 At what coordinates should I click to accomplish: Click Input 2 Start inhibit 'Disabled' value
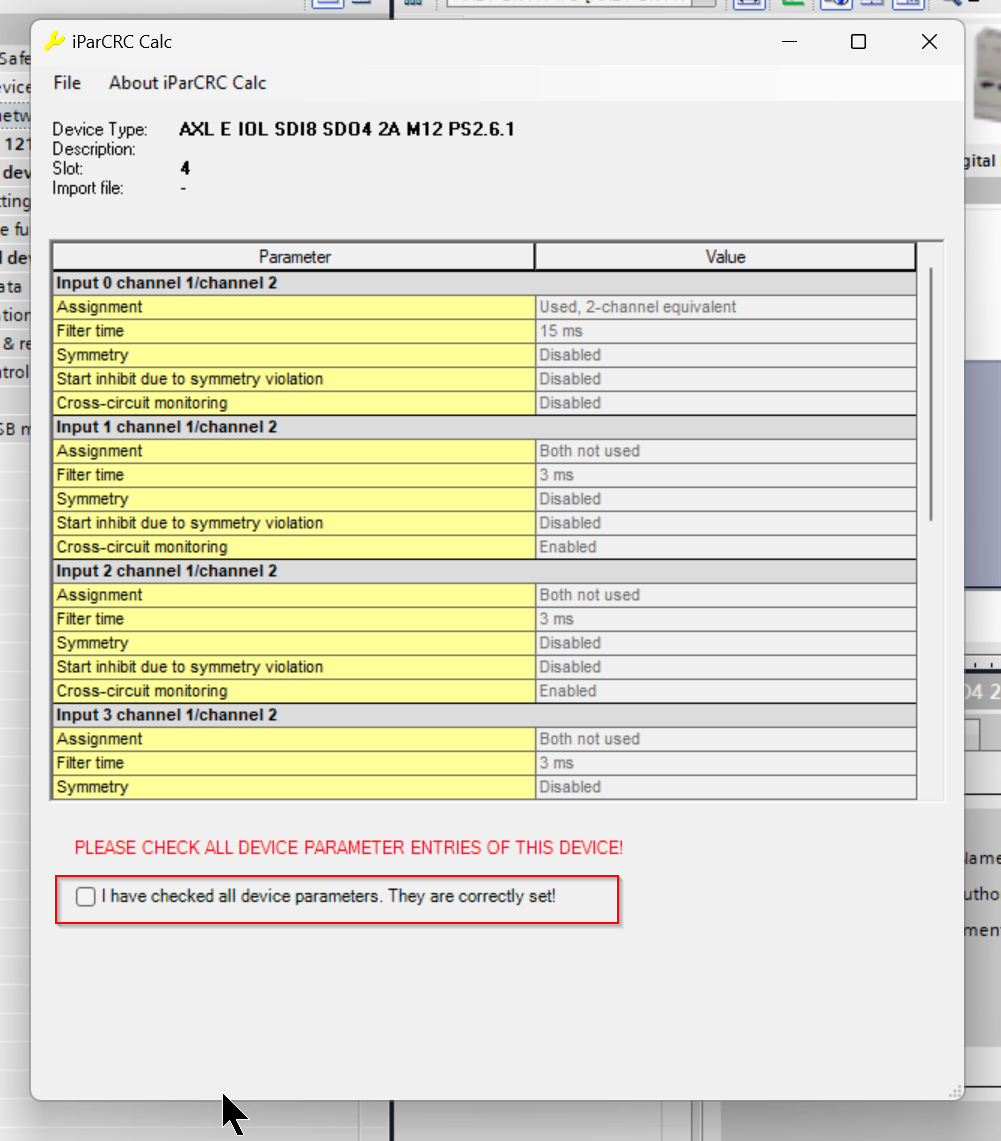click(x=725, y=667)
